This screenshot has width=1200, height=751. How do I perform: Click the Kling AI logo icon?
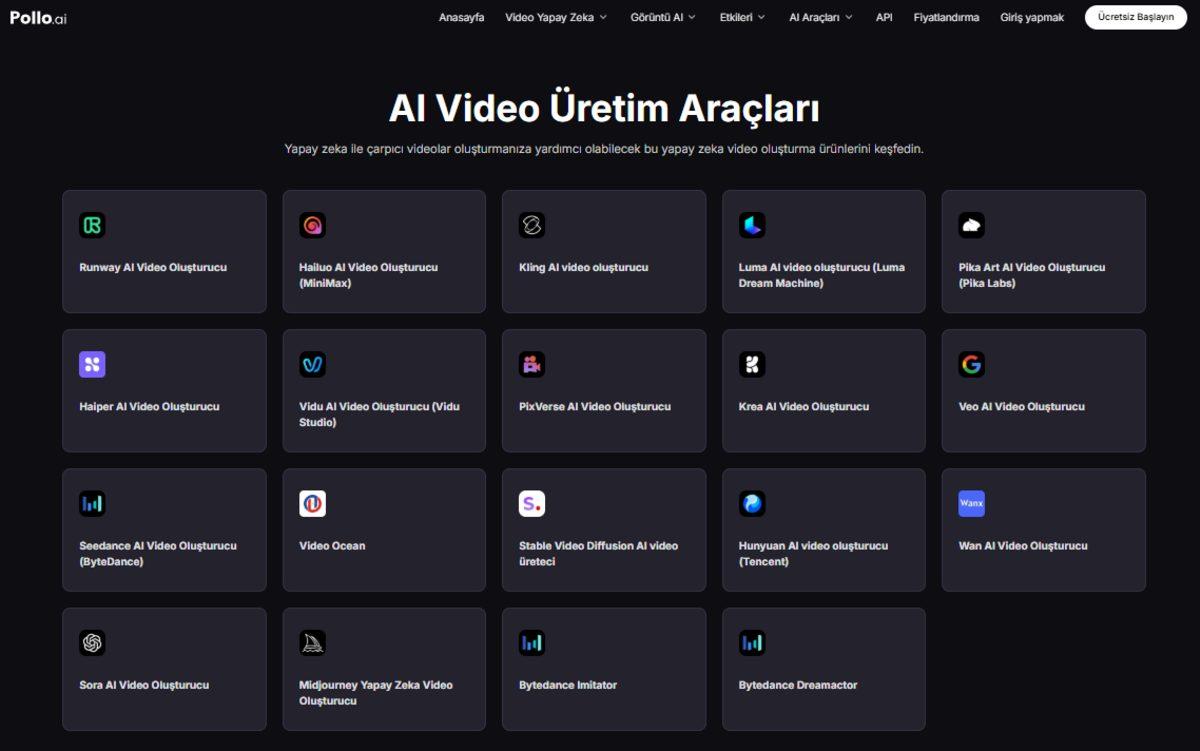(x=532, y=225)
